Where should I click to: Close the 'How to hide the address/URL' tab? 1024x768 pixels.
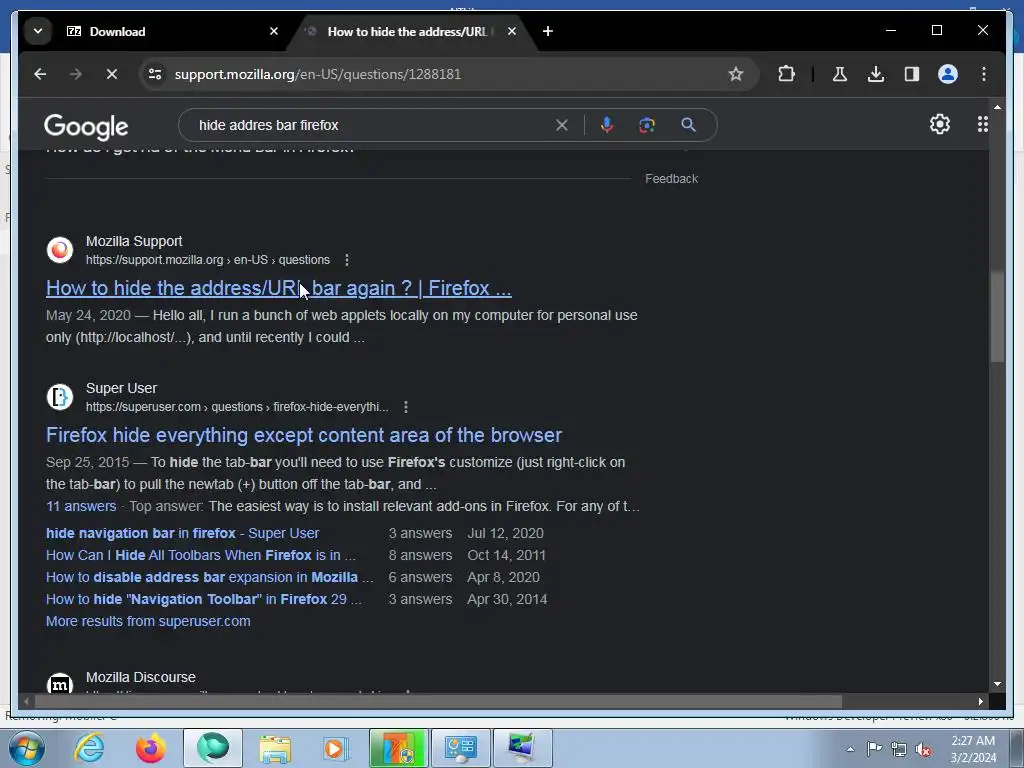point(512,31)
